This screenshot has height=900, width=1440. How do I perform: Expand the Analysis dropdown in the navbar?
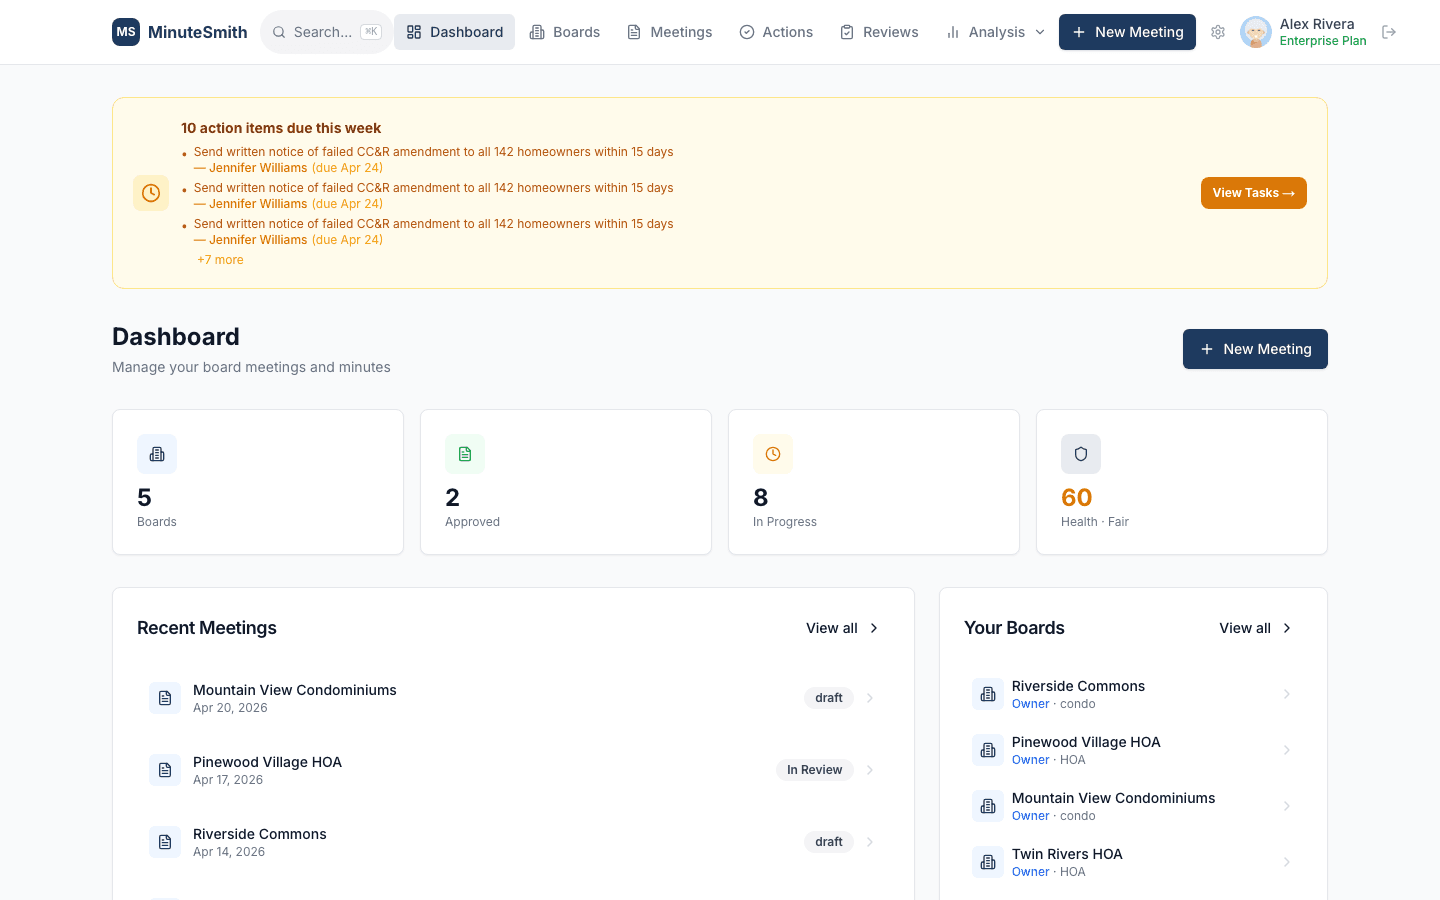click(994, 32)
